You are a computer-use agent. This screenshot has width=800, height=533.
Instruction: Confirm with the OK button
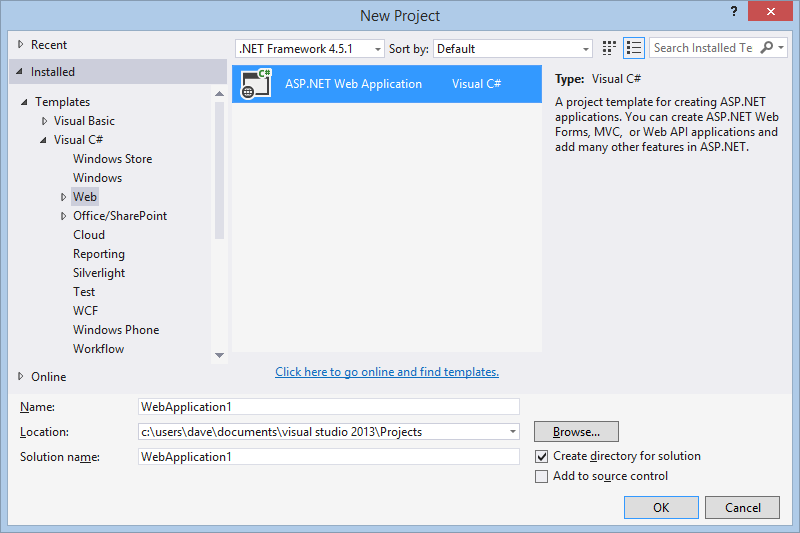(661, 507)
